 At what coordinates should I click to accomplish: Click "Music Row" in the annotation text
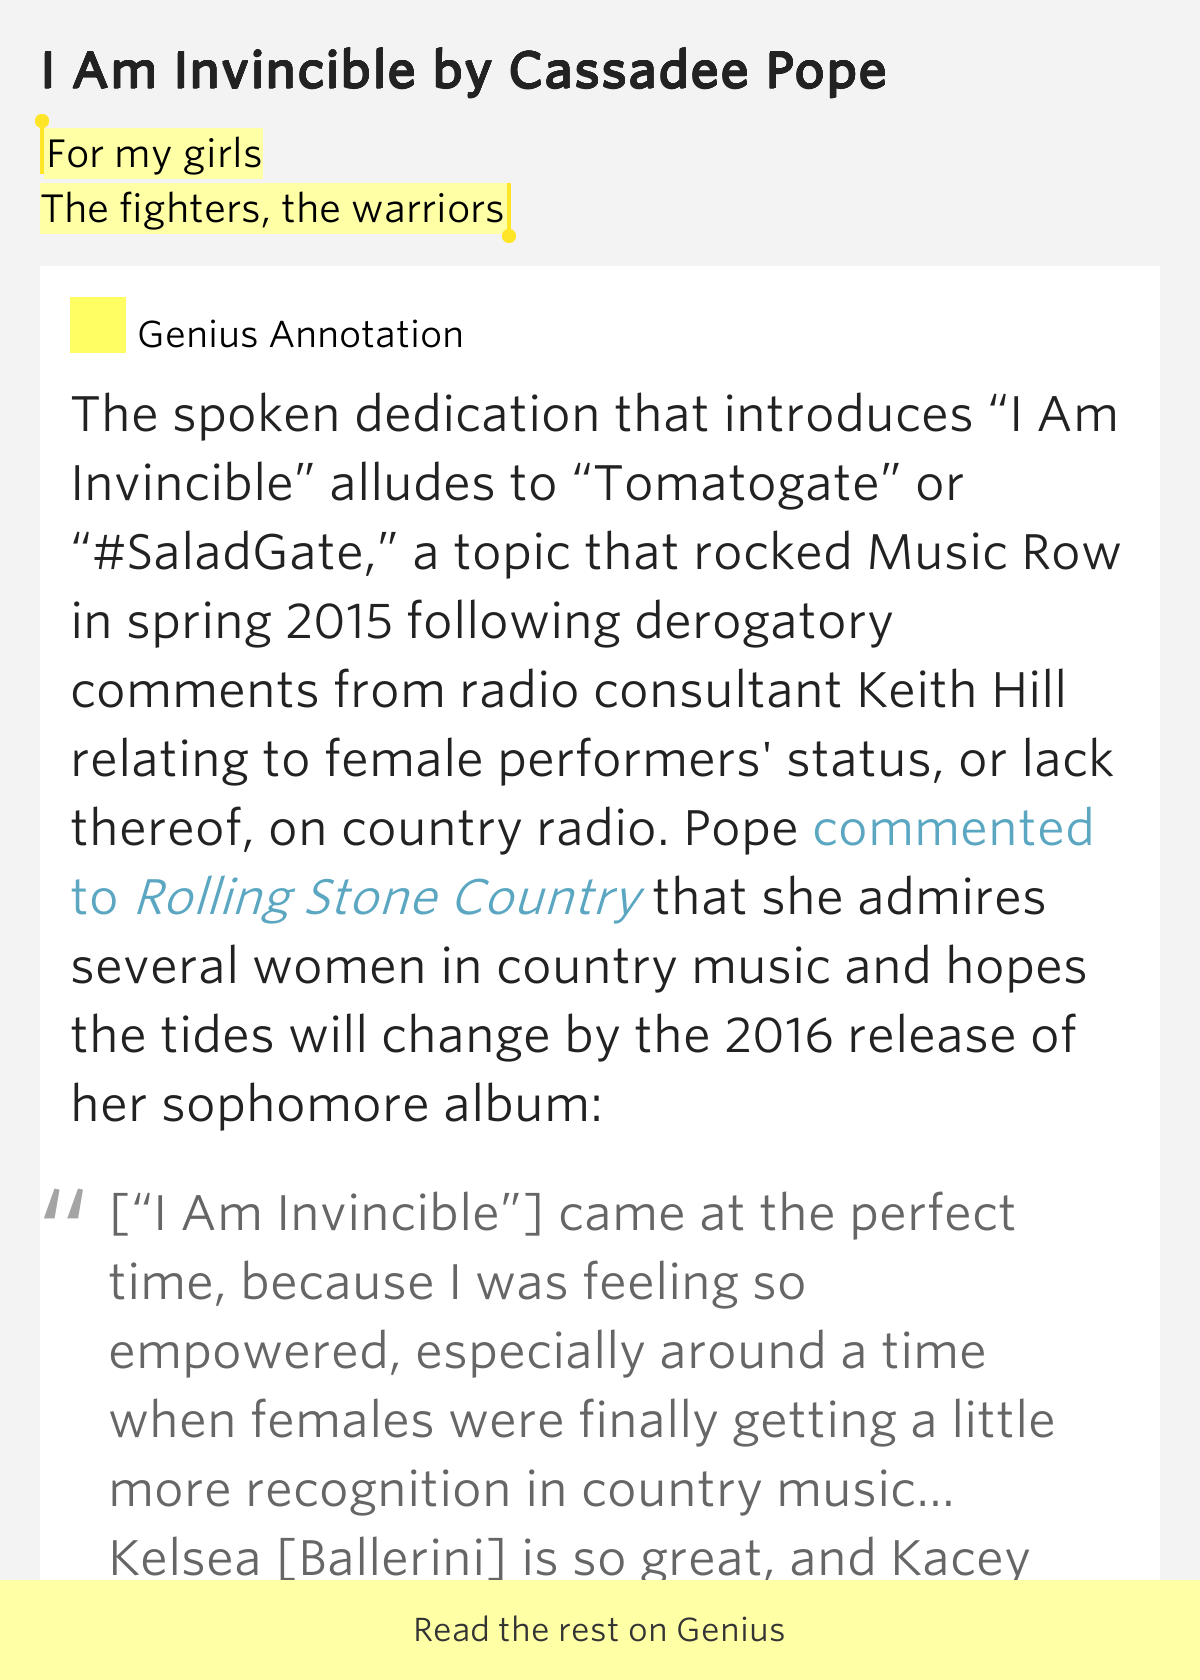pos(994,553)
